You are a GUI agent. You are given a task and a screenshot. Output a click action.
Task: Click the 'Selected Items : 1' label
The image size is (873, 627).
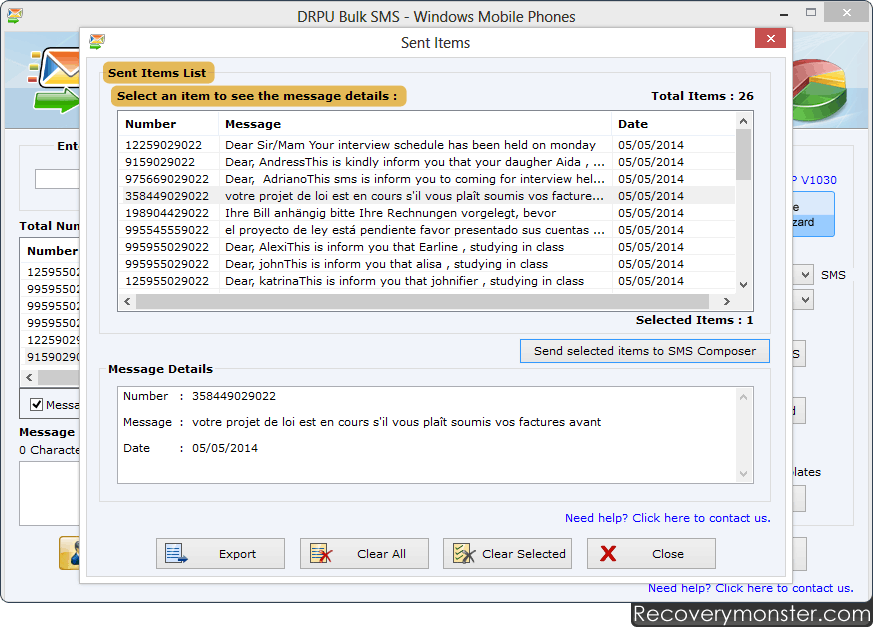(x=694, y=320)
